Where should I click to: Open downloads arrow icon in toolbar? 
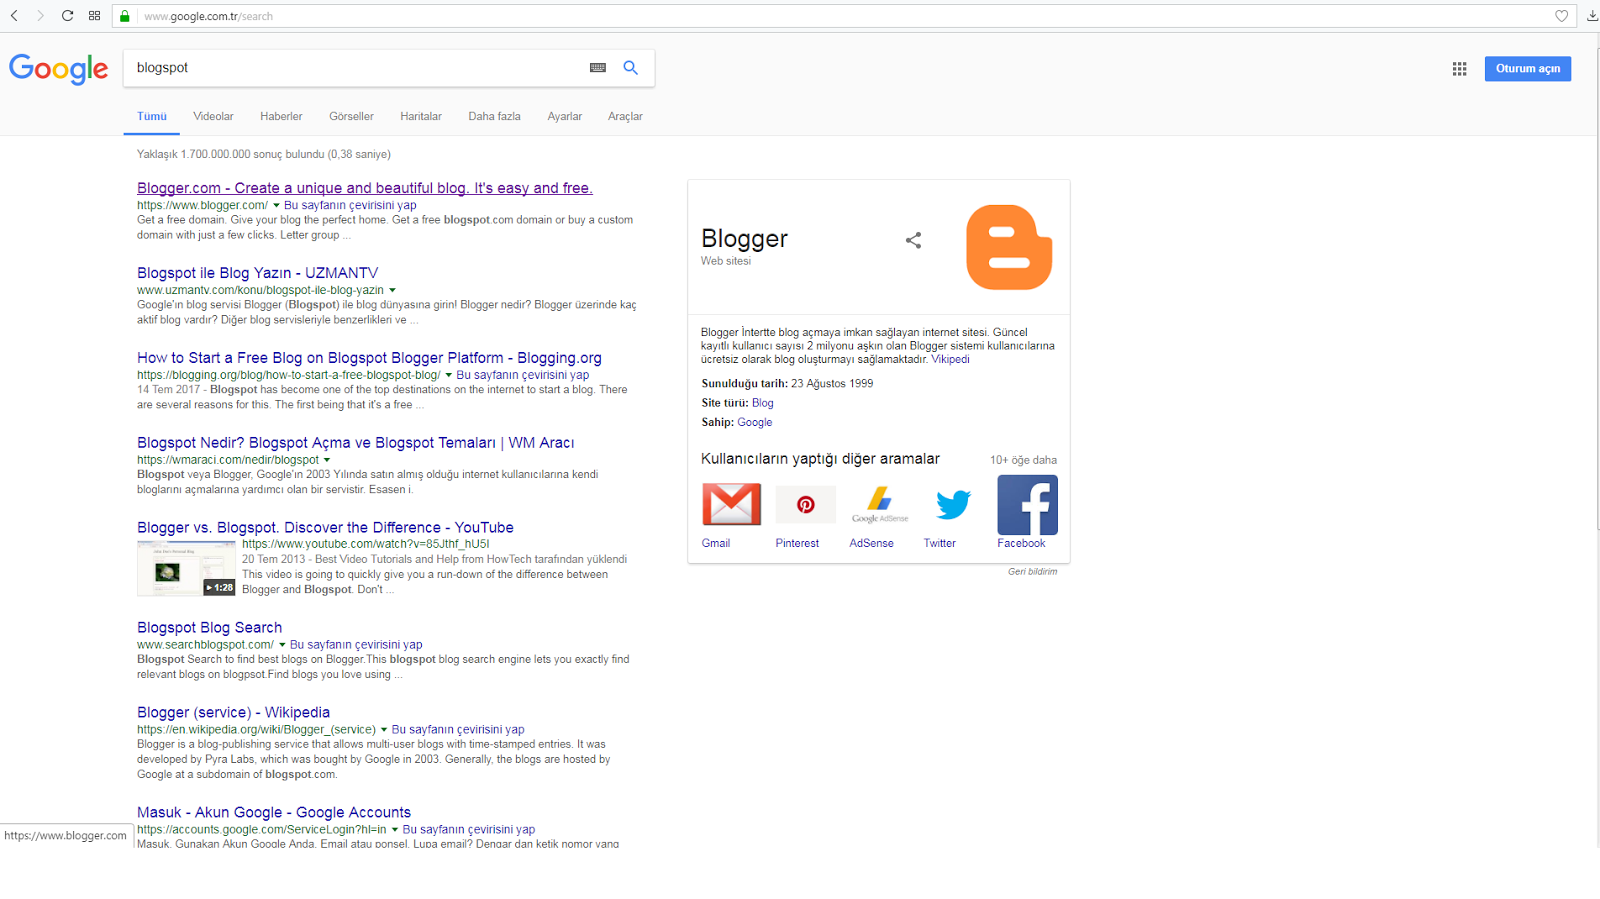[x=1592, y=16]
